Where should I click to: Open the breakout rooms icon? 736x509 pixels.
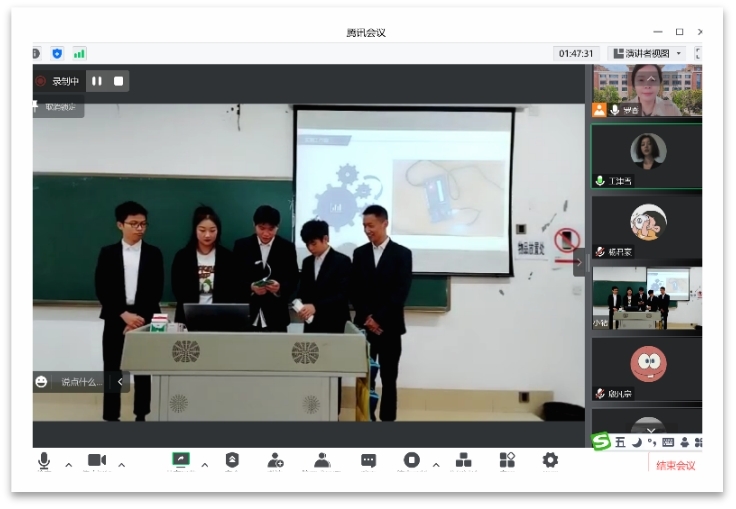pos(463,460)
